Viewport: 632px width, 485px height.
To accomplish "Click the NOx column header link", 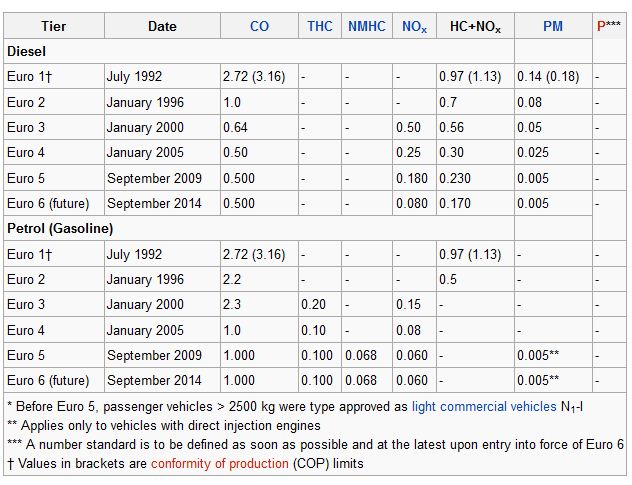I will tap(414, 27).
